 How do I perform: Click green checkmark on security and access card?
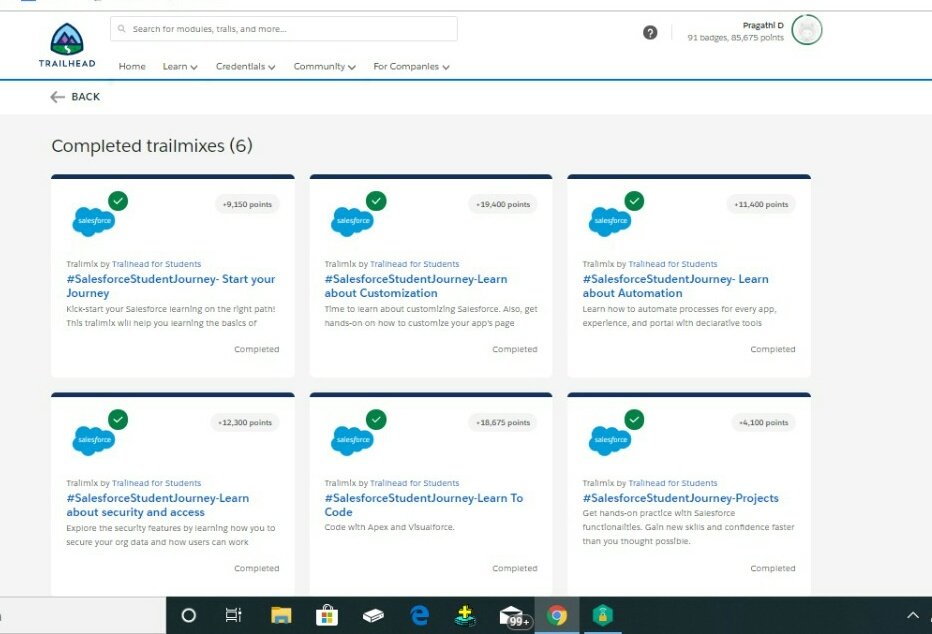(118, 419)
